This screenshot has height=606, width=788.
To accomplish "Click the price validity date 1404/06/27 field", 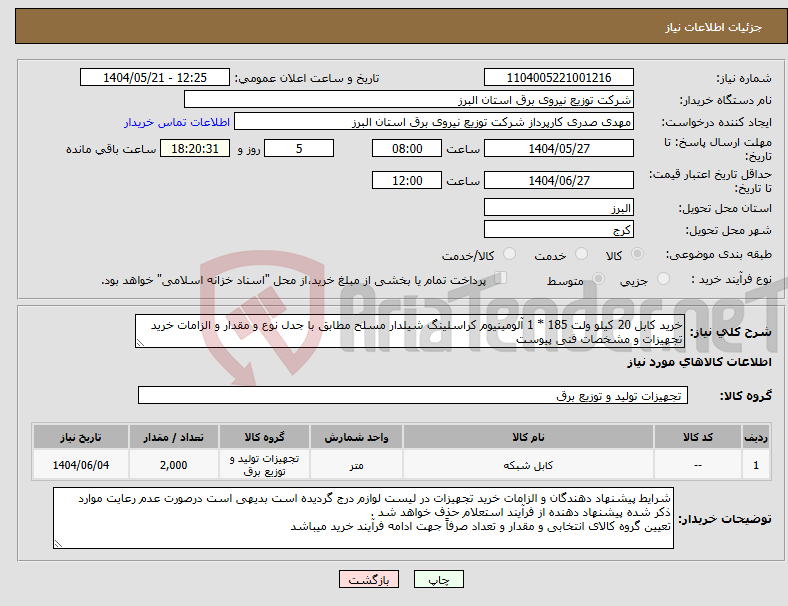I will [x=559, y=180].
